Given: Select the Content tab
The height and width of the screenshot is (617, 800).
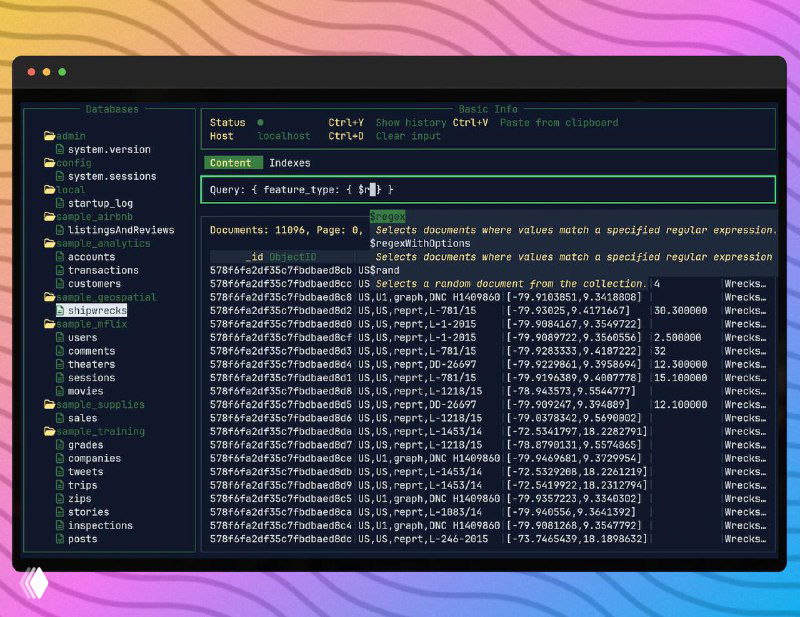Looking at the screenshot, I should pyautogui.click(x=232, y=163).
